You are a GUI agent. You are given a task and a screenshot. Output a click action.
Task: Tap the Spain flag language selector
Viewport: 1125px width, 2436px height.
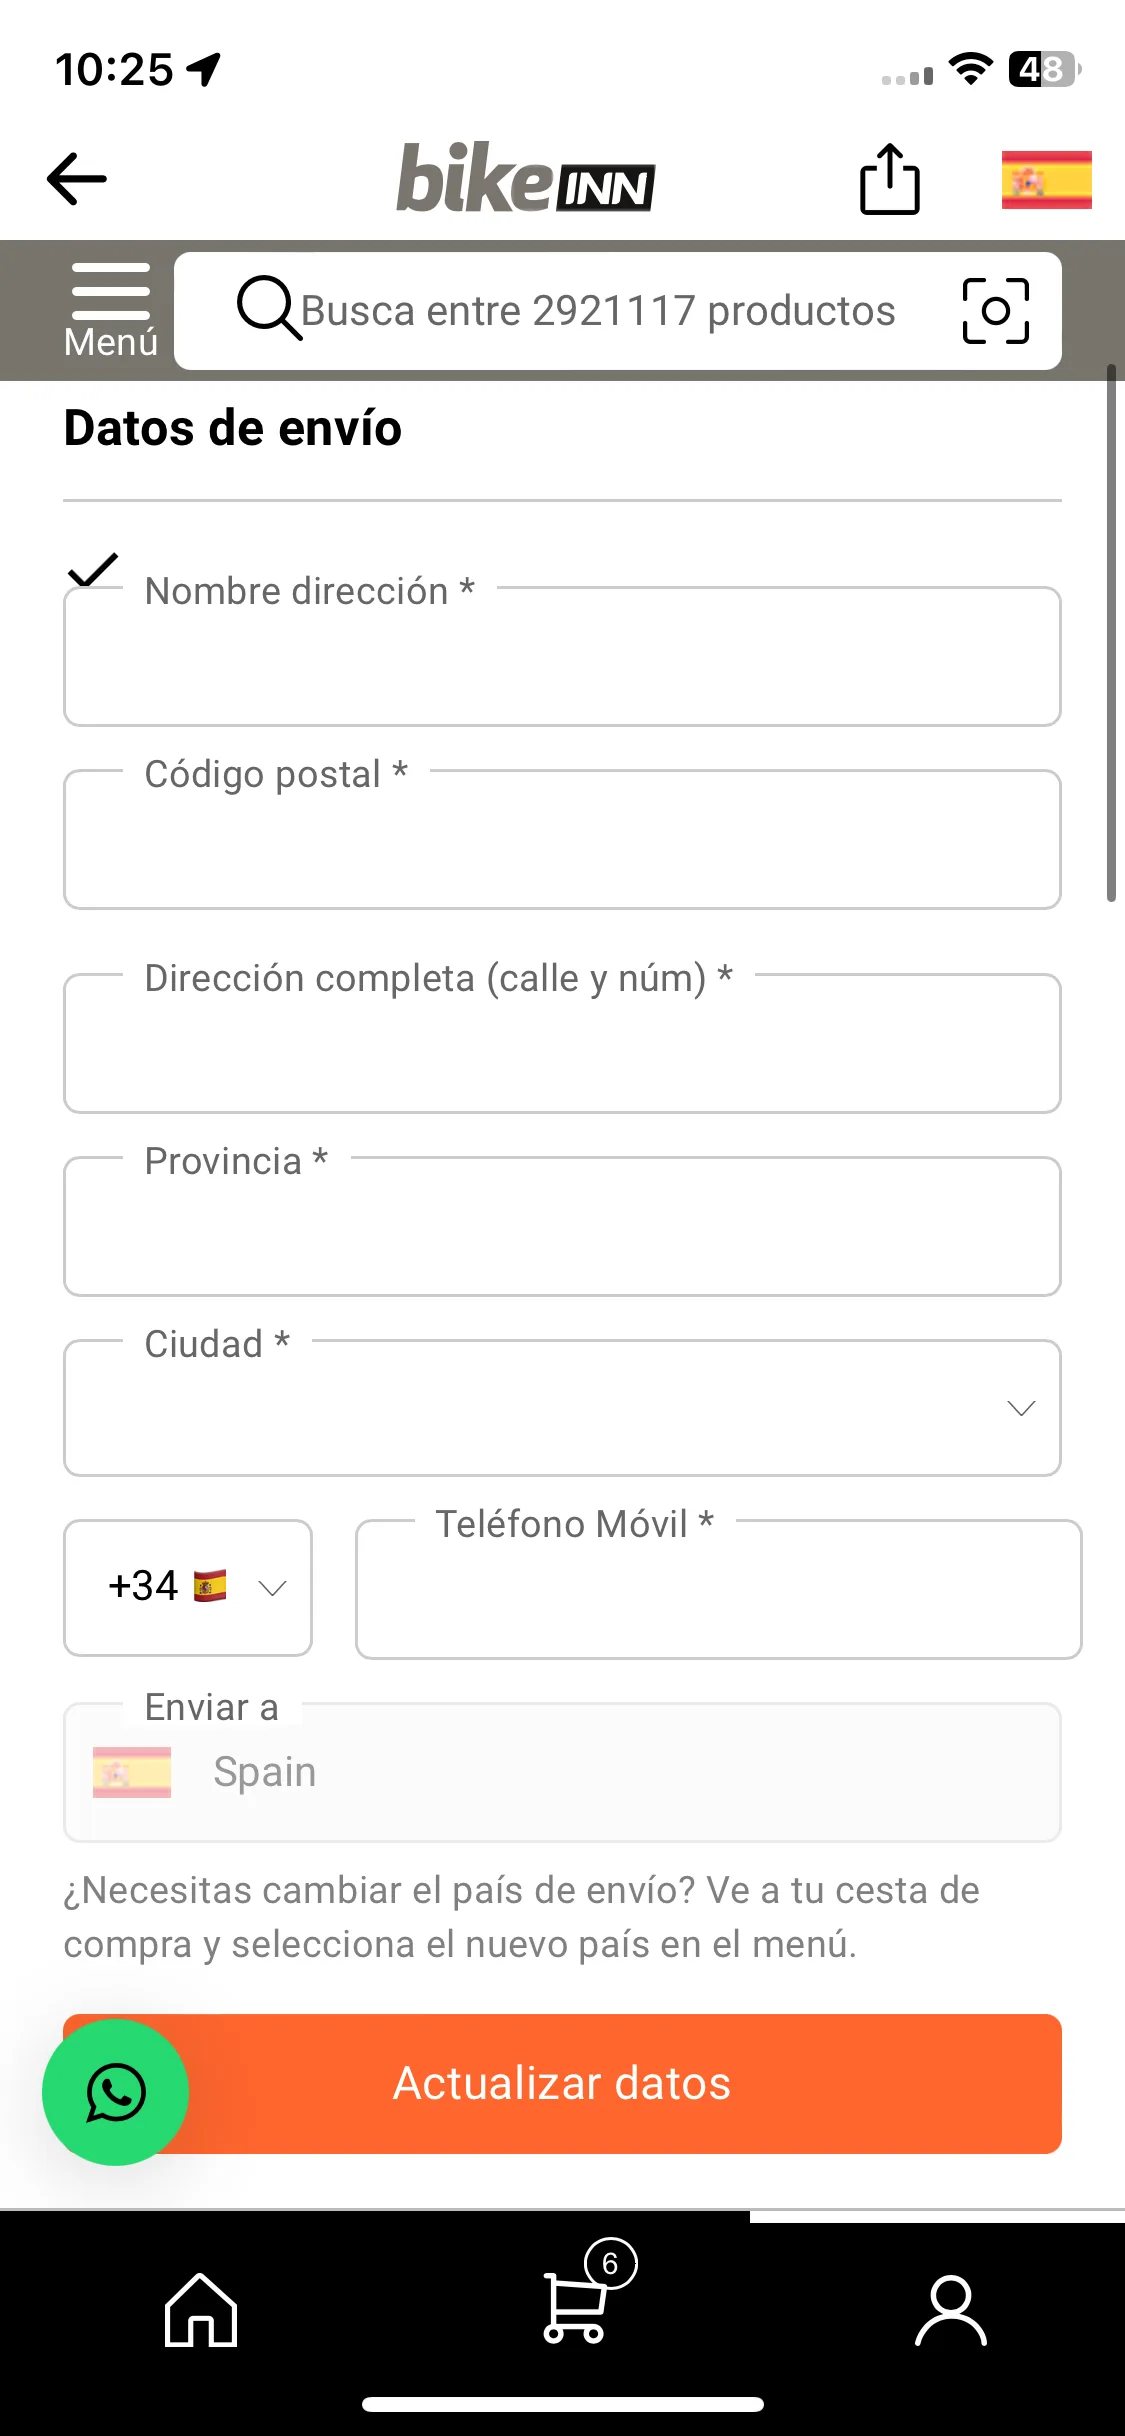tap(1046, 180)
